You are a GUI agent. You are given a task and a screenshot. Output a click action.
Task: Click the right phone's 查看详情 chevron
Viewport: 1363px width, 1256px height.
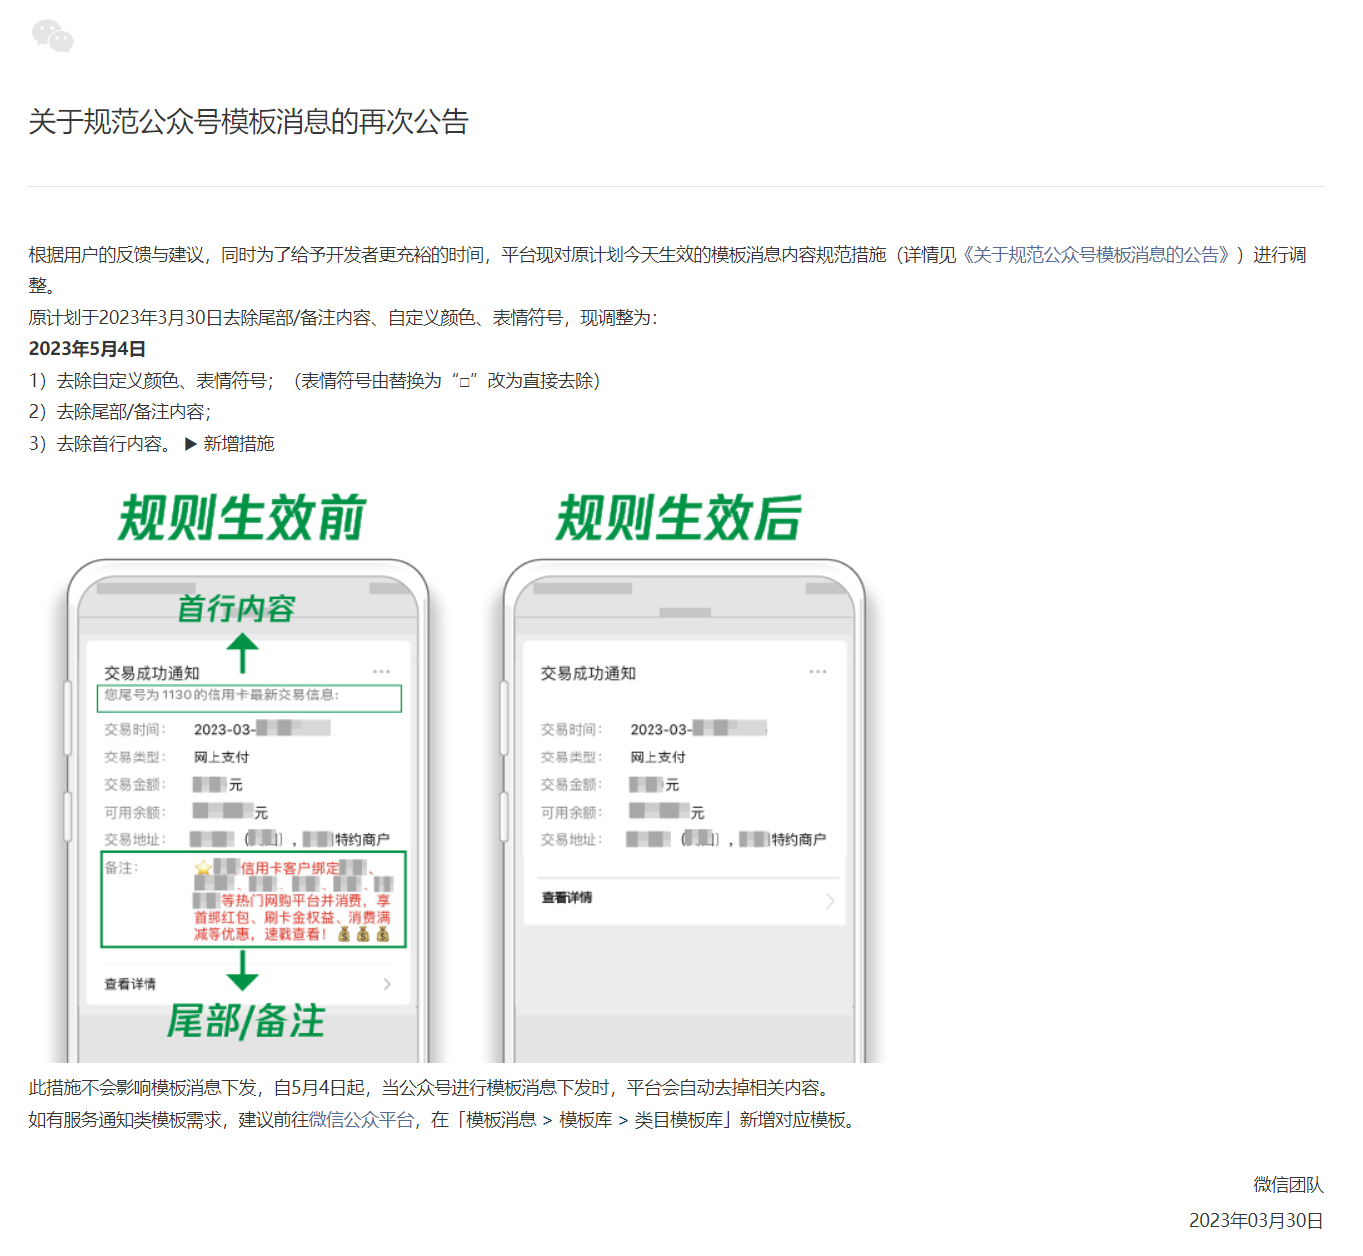point(830,901)
